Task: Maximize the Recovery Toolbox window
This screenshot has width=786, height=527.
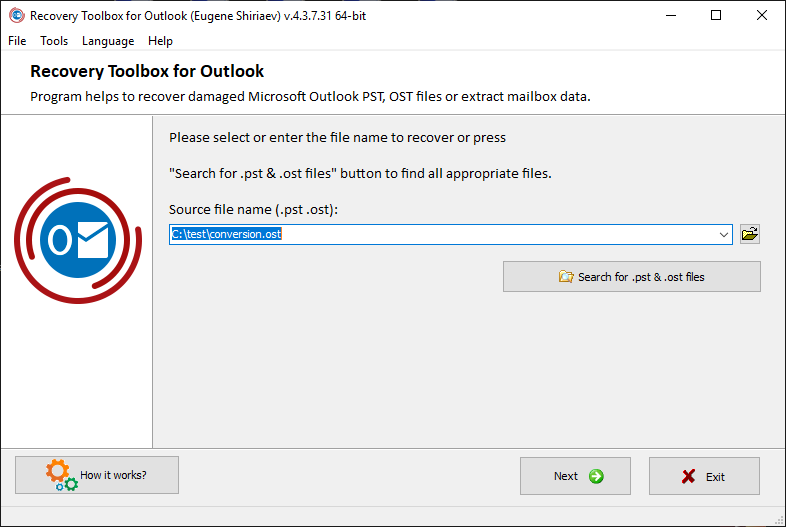Action: pos(716,16)
